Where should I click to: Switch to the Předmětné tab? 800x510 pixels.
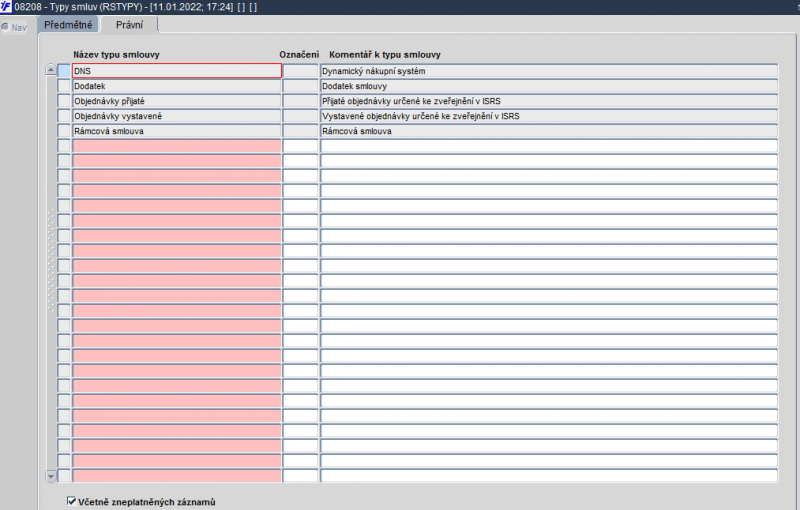68,25
